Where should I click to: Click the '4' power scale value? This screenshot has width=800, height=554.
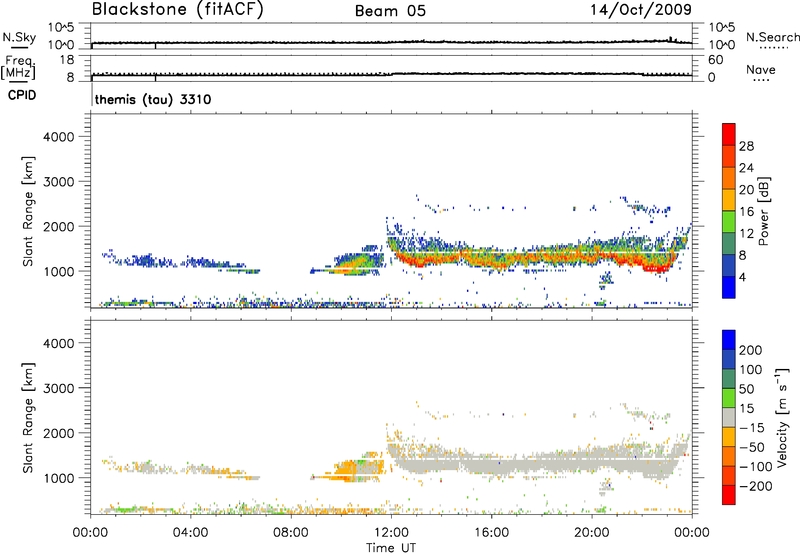coord(742,277)
